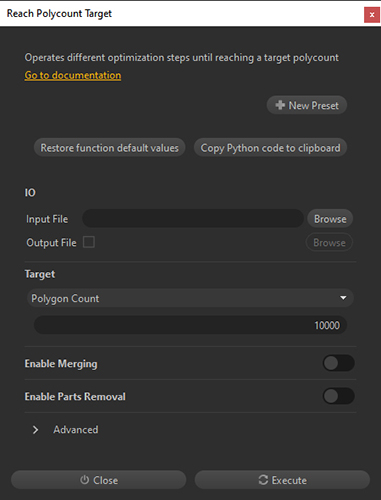
Task: Click the Execute button
Action: (282, 480)
